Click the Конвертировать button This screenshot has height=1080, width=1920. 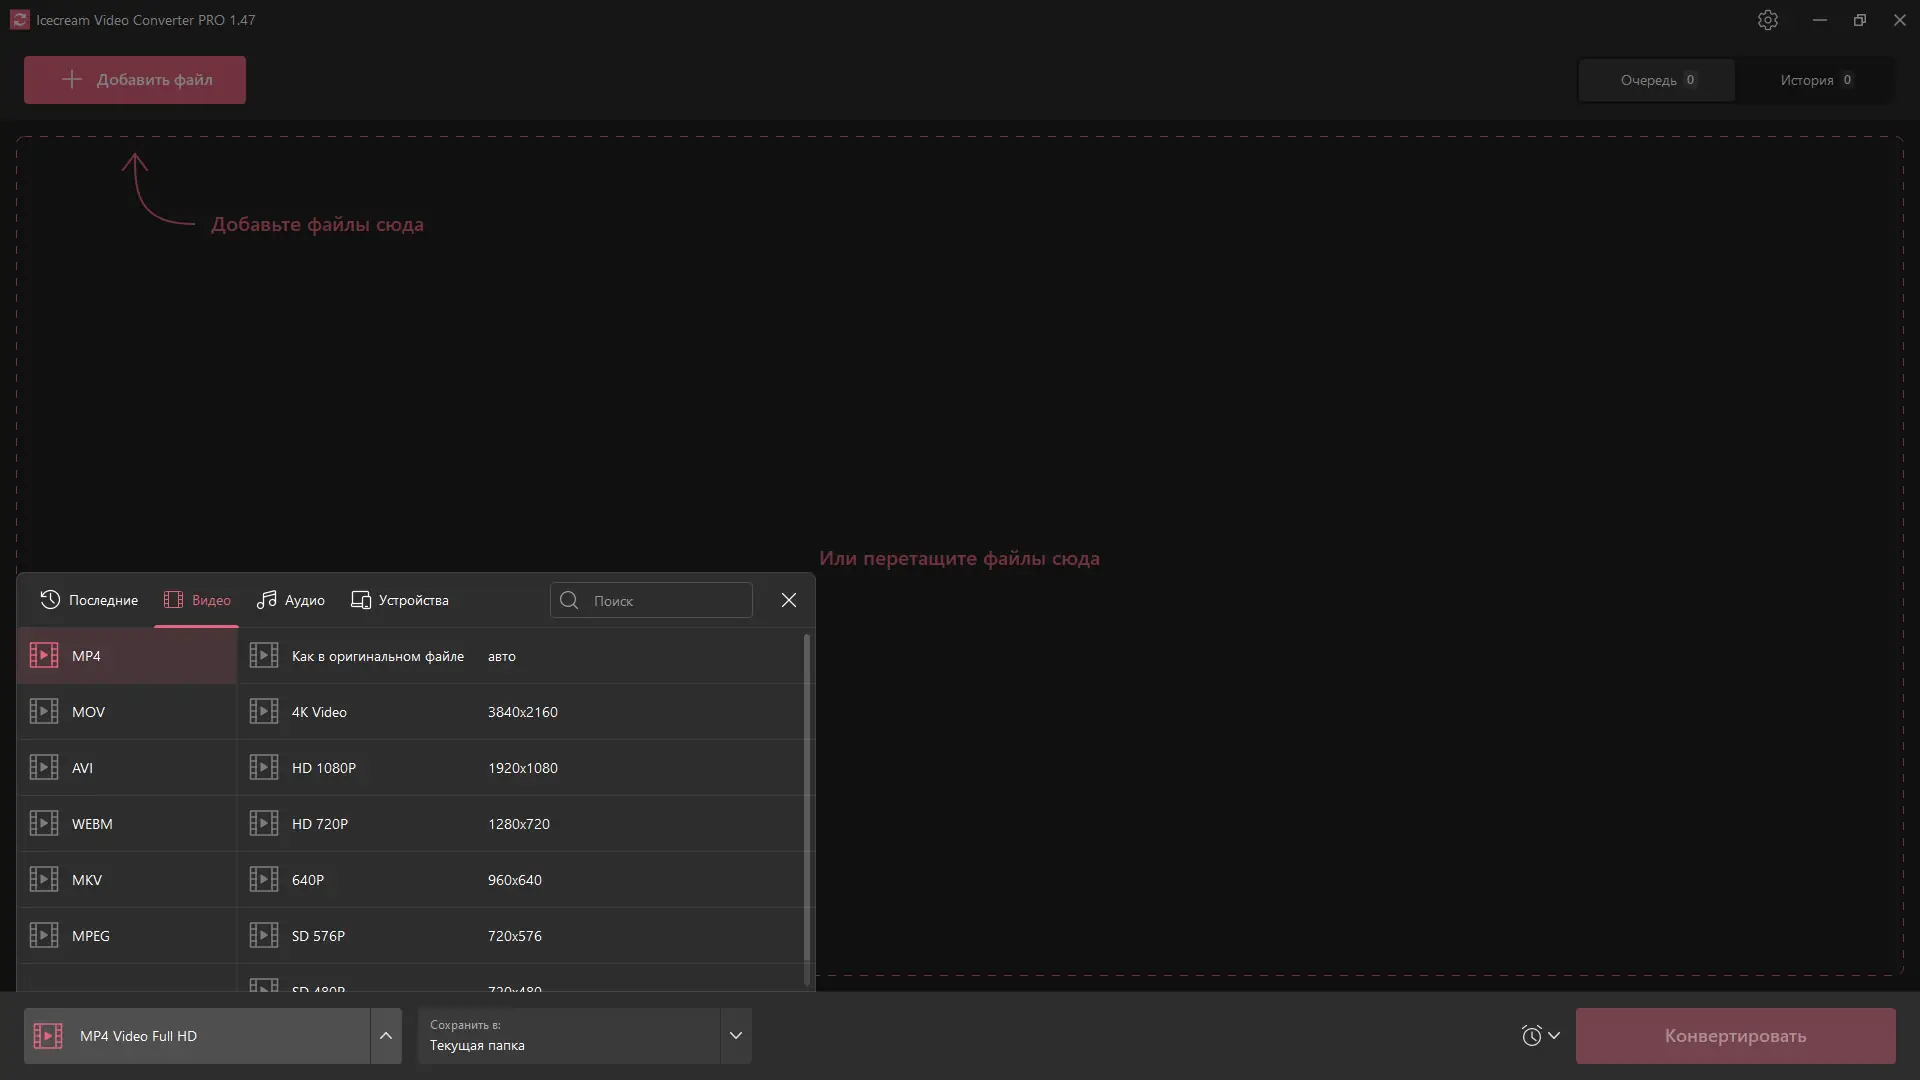(1735, 1036)
